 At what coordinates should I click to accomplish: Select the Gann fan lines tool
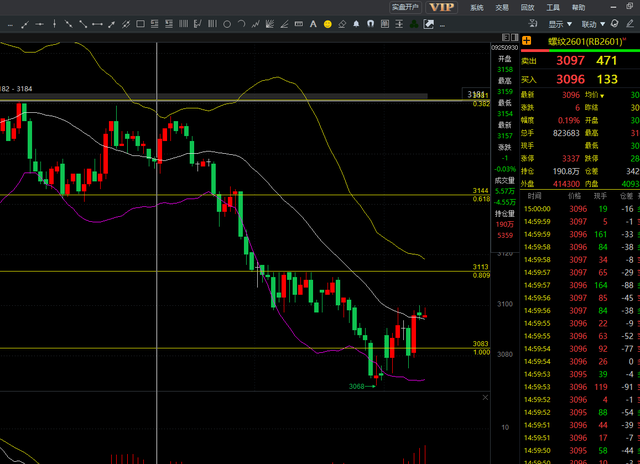click(x=270, y=24)
